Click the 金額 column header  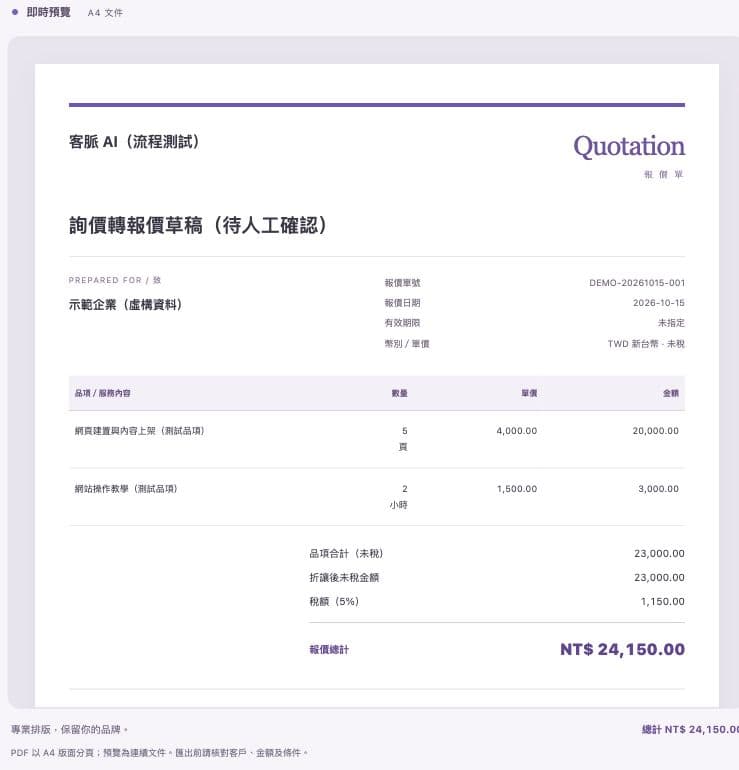click(671, 393)
